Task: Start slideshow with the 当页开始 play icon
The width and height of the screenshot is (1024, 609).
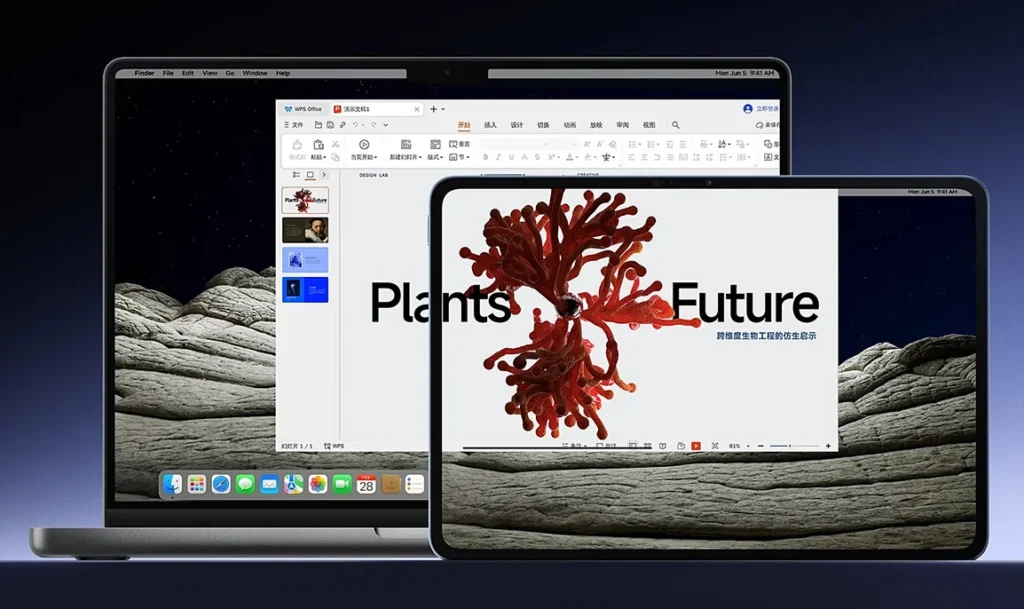Action: (x=363, y=144)
